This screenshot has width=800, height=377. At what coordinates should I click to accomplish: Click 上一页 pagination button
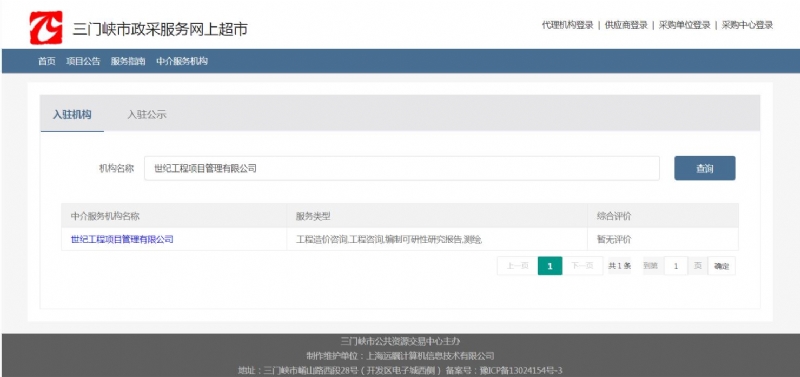point(517,266)
